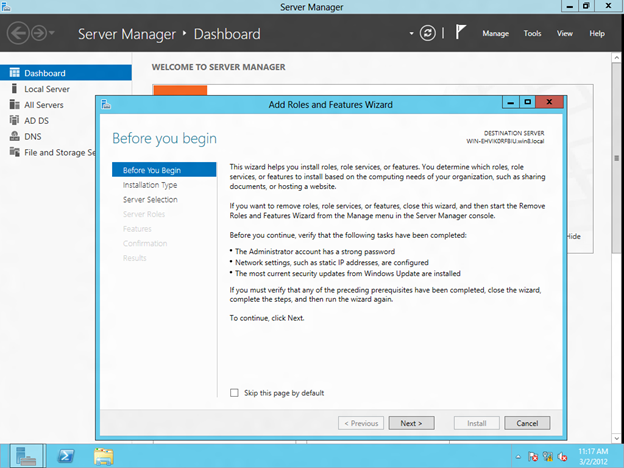This screenshot has width=624, height=468.
Task: Open the dropdown arrow beside the refresh icon
Action: [x=413, y=33]
